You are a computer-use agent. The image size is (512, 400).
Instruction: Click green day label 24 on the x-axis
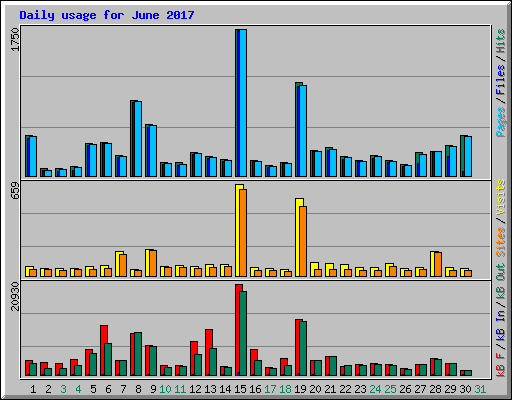[x=375, y=389]
